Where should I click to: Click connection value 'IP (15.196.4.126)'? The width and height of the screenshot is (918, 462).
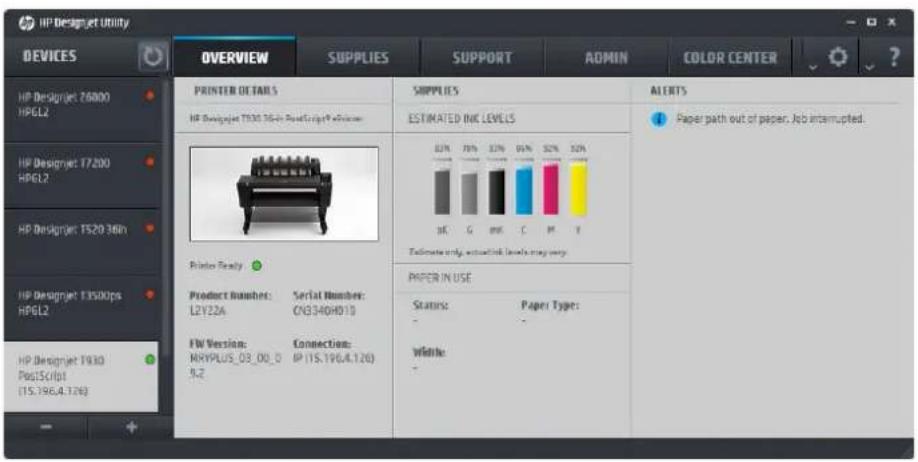pos(333,358)
